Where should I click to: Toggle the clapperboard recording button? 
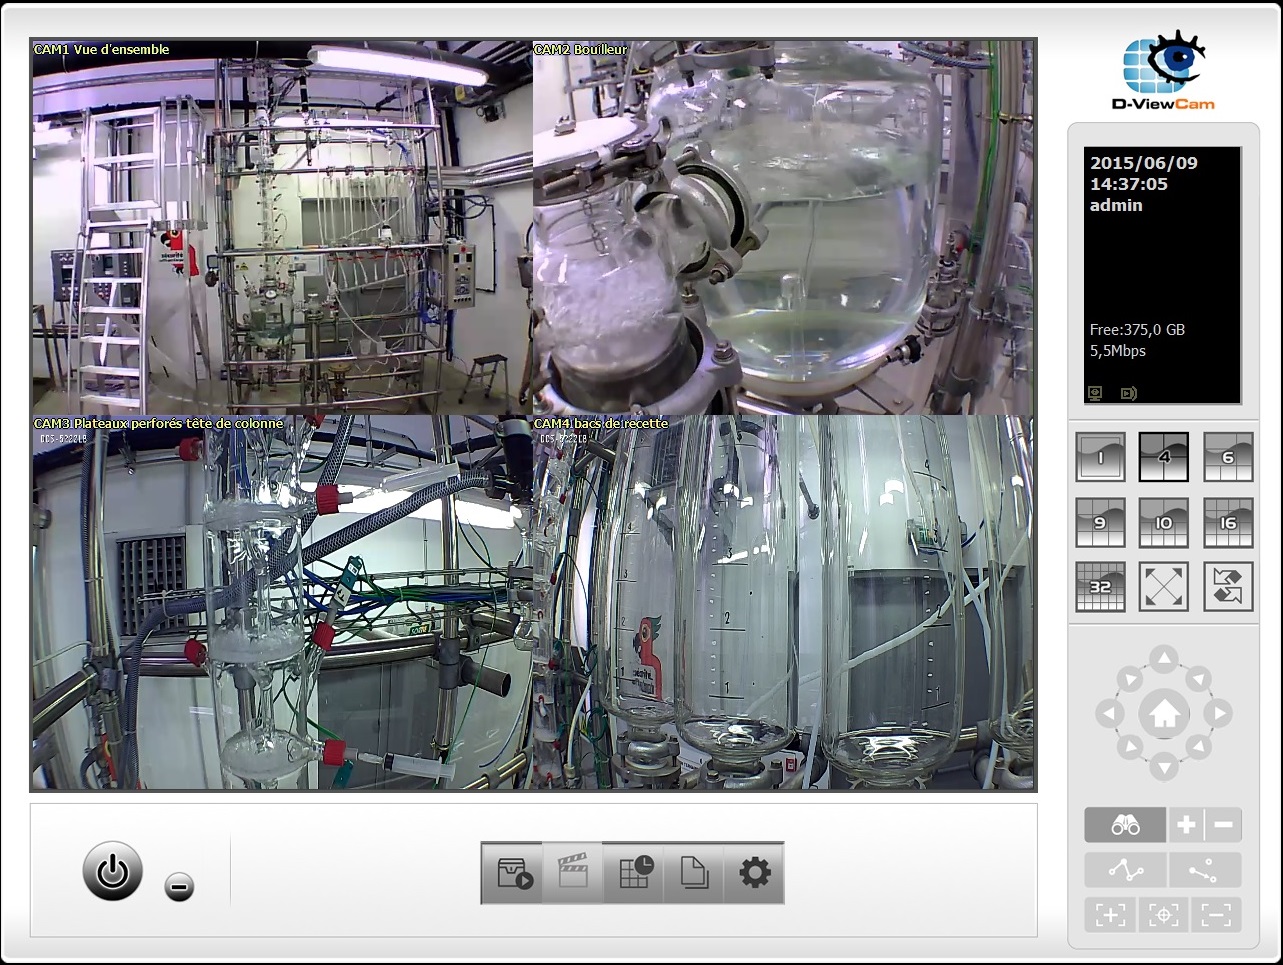[573, 873]
